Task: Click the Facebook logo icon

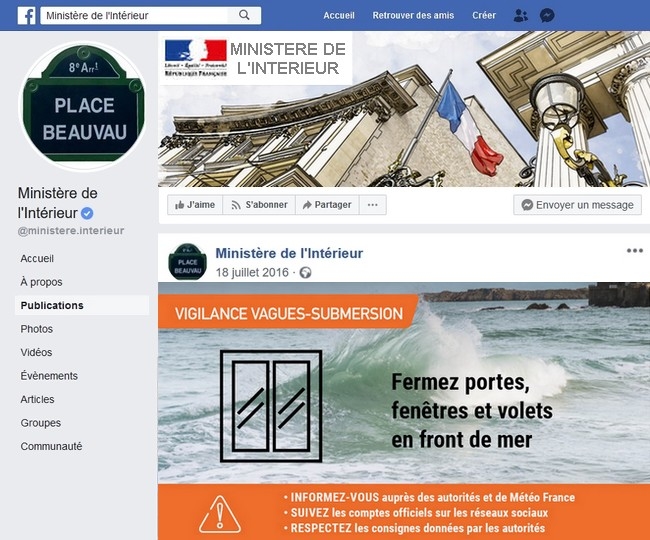Action: point(27,16)
